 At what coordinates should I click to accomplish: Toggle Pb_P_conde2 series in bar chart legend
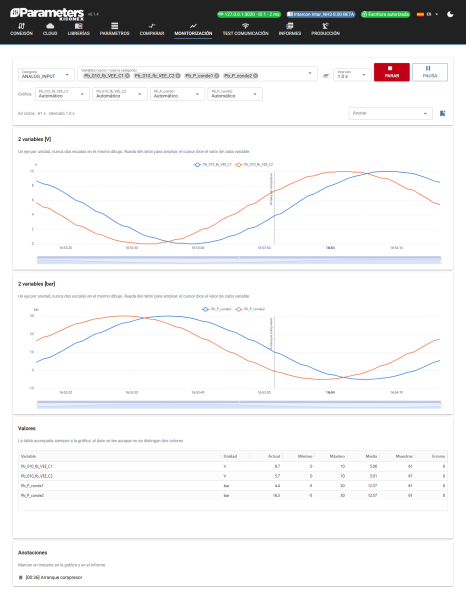click(250, 309)
